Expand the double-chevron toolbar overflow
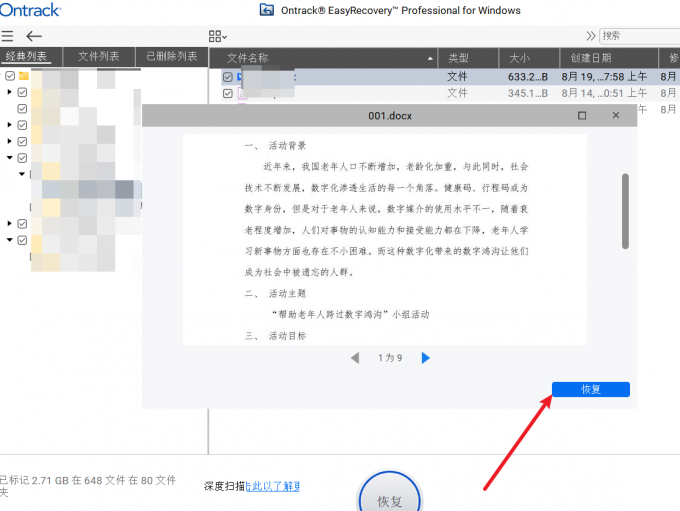680x511 pixels. point(590,36)
